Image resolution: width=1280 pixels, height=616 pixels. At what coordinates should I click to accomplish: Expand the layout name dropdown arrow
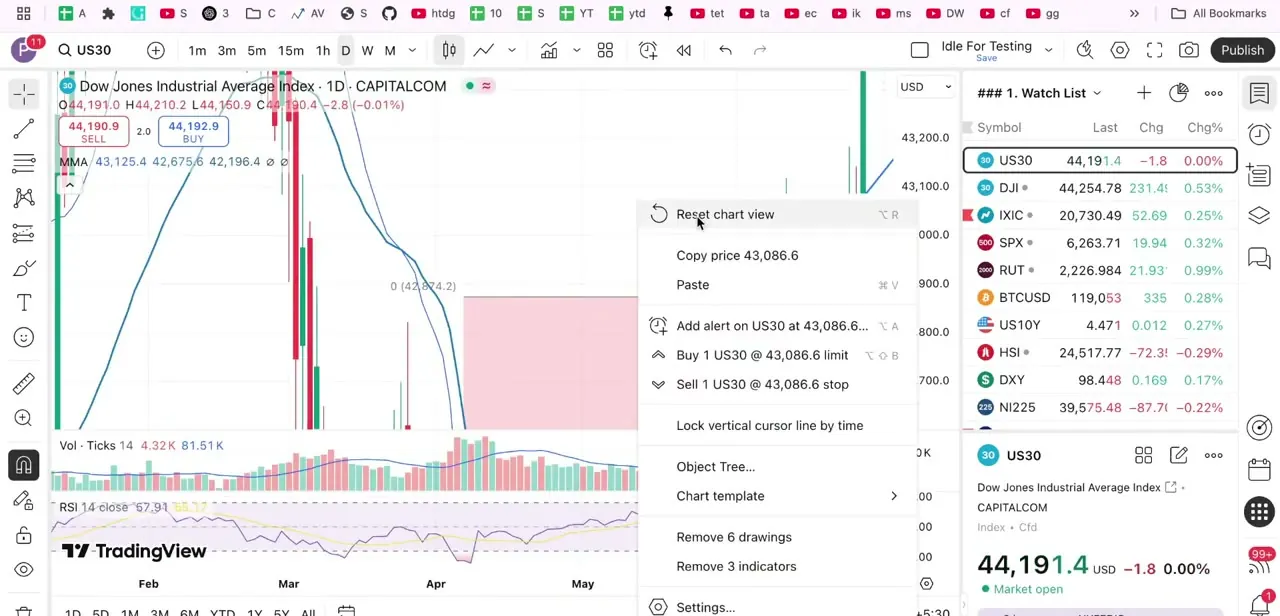click(x=1048, y=50)
